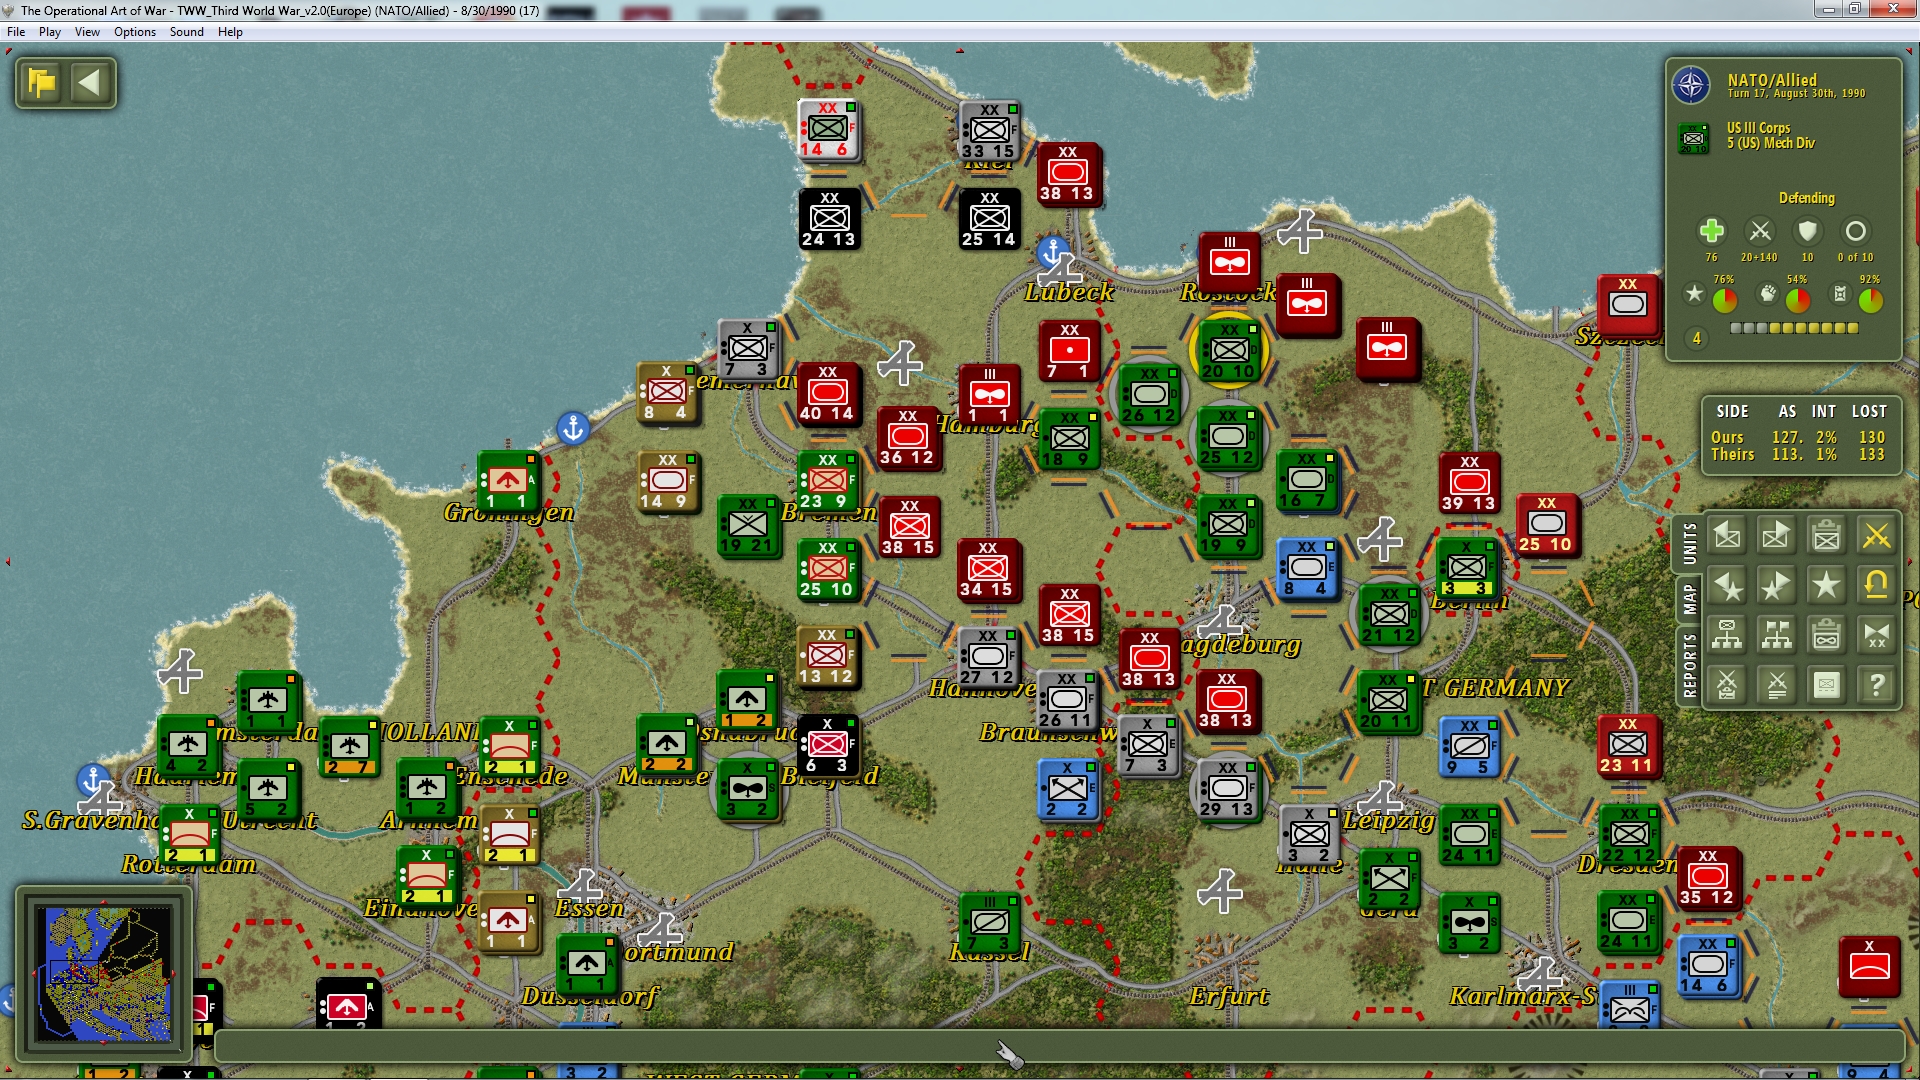
Task: Click the previous formation star icon
Action: 1727,585
